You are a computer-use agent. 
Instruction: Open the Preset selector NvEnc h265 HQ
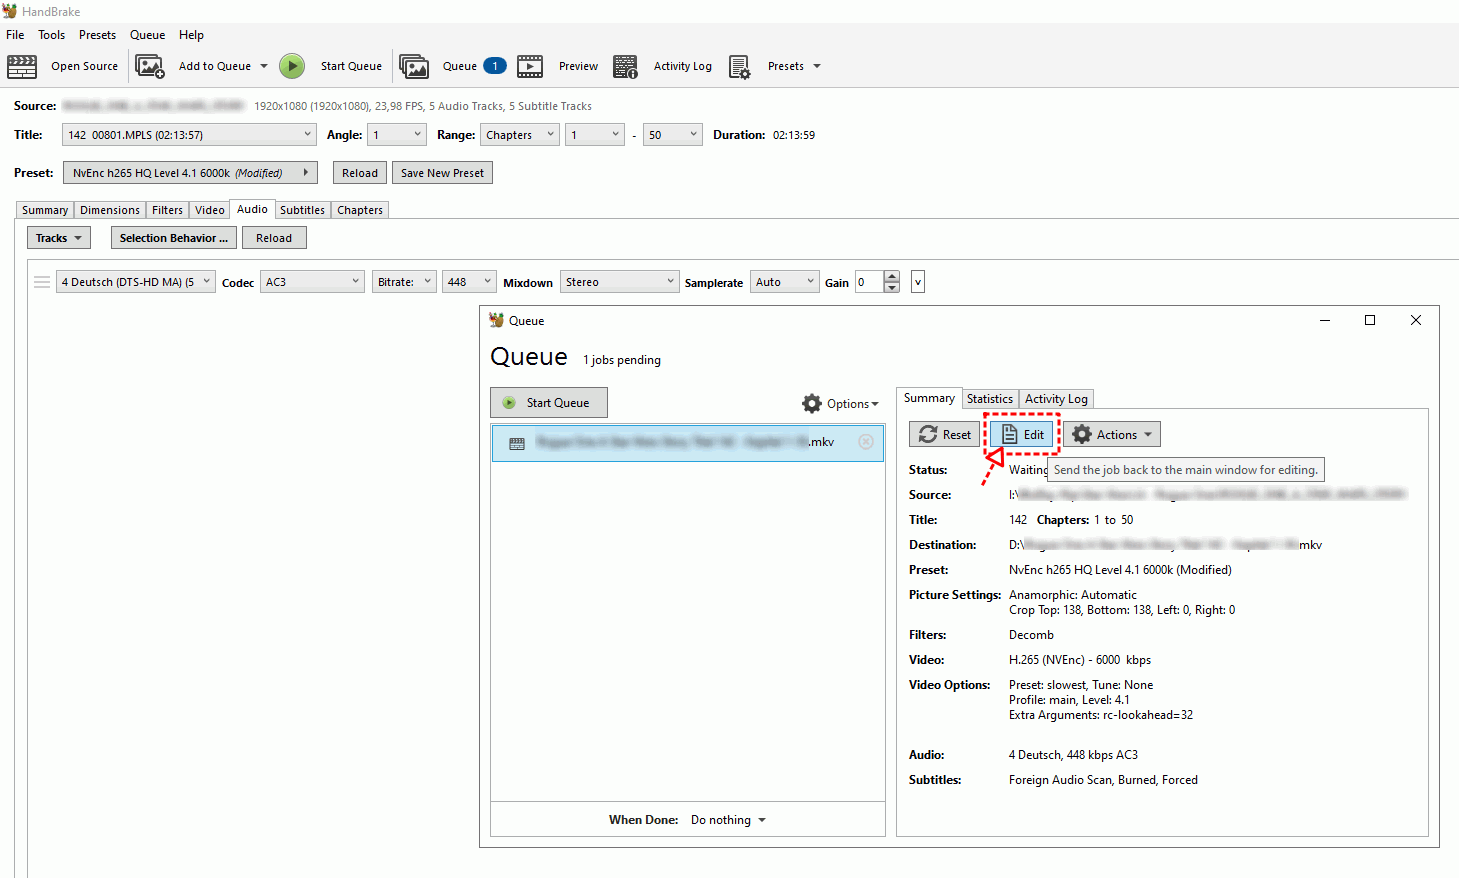click(190, 173)
